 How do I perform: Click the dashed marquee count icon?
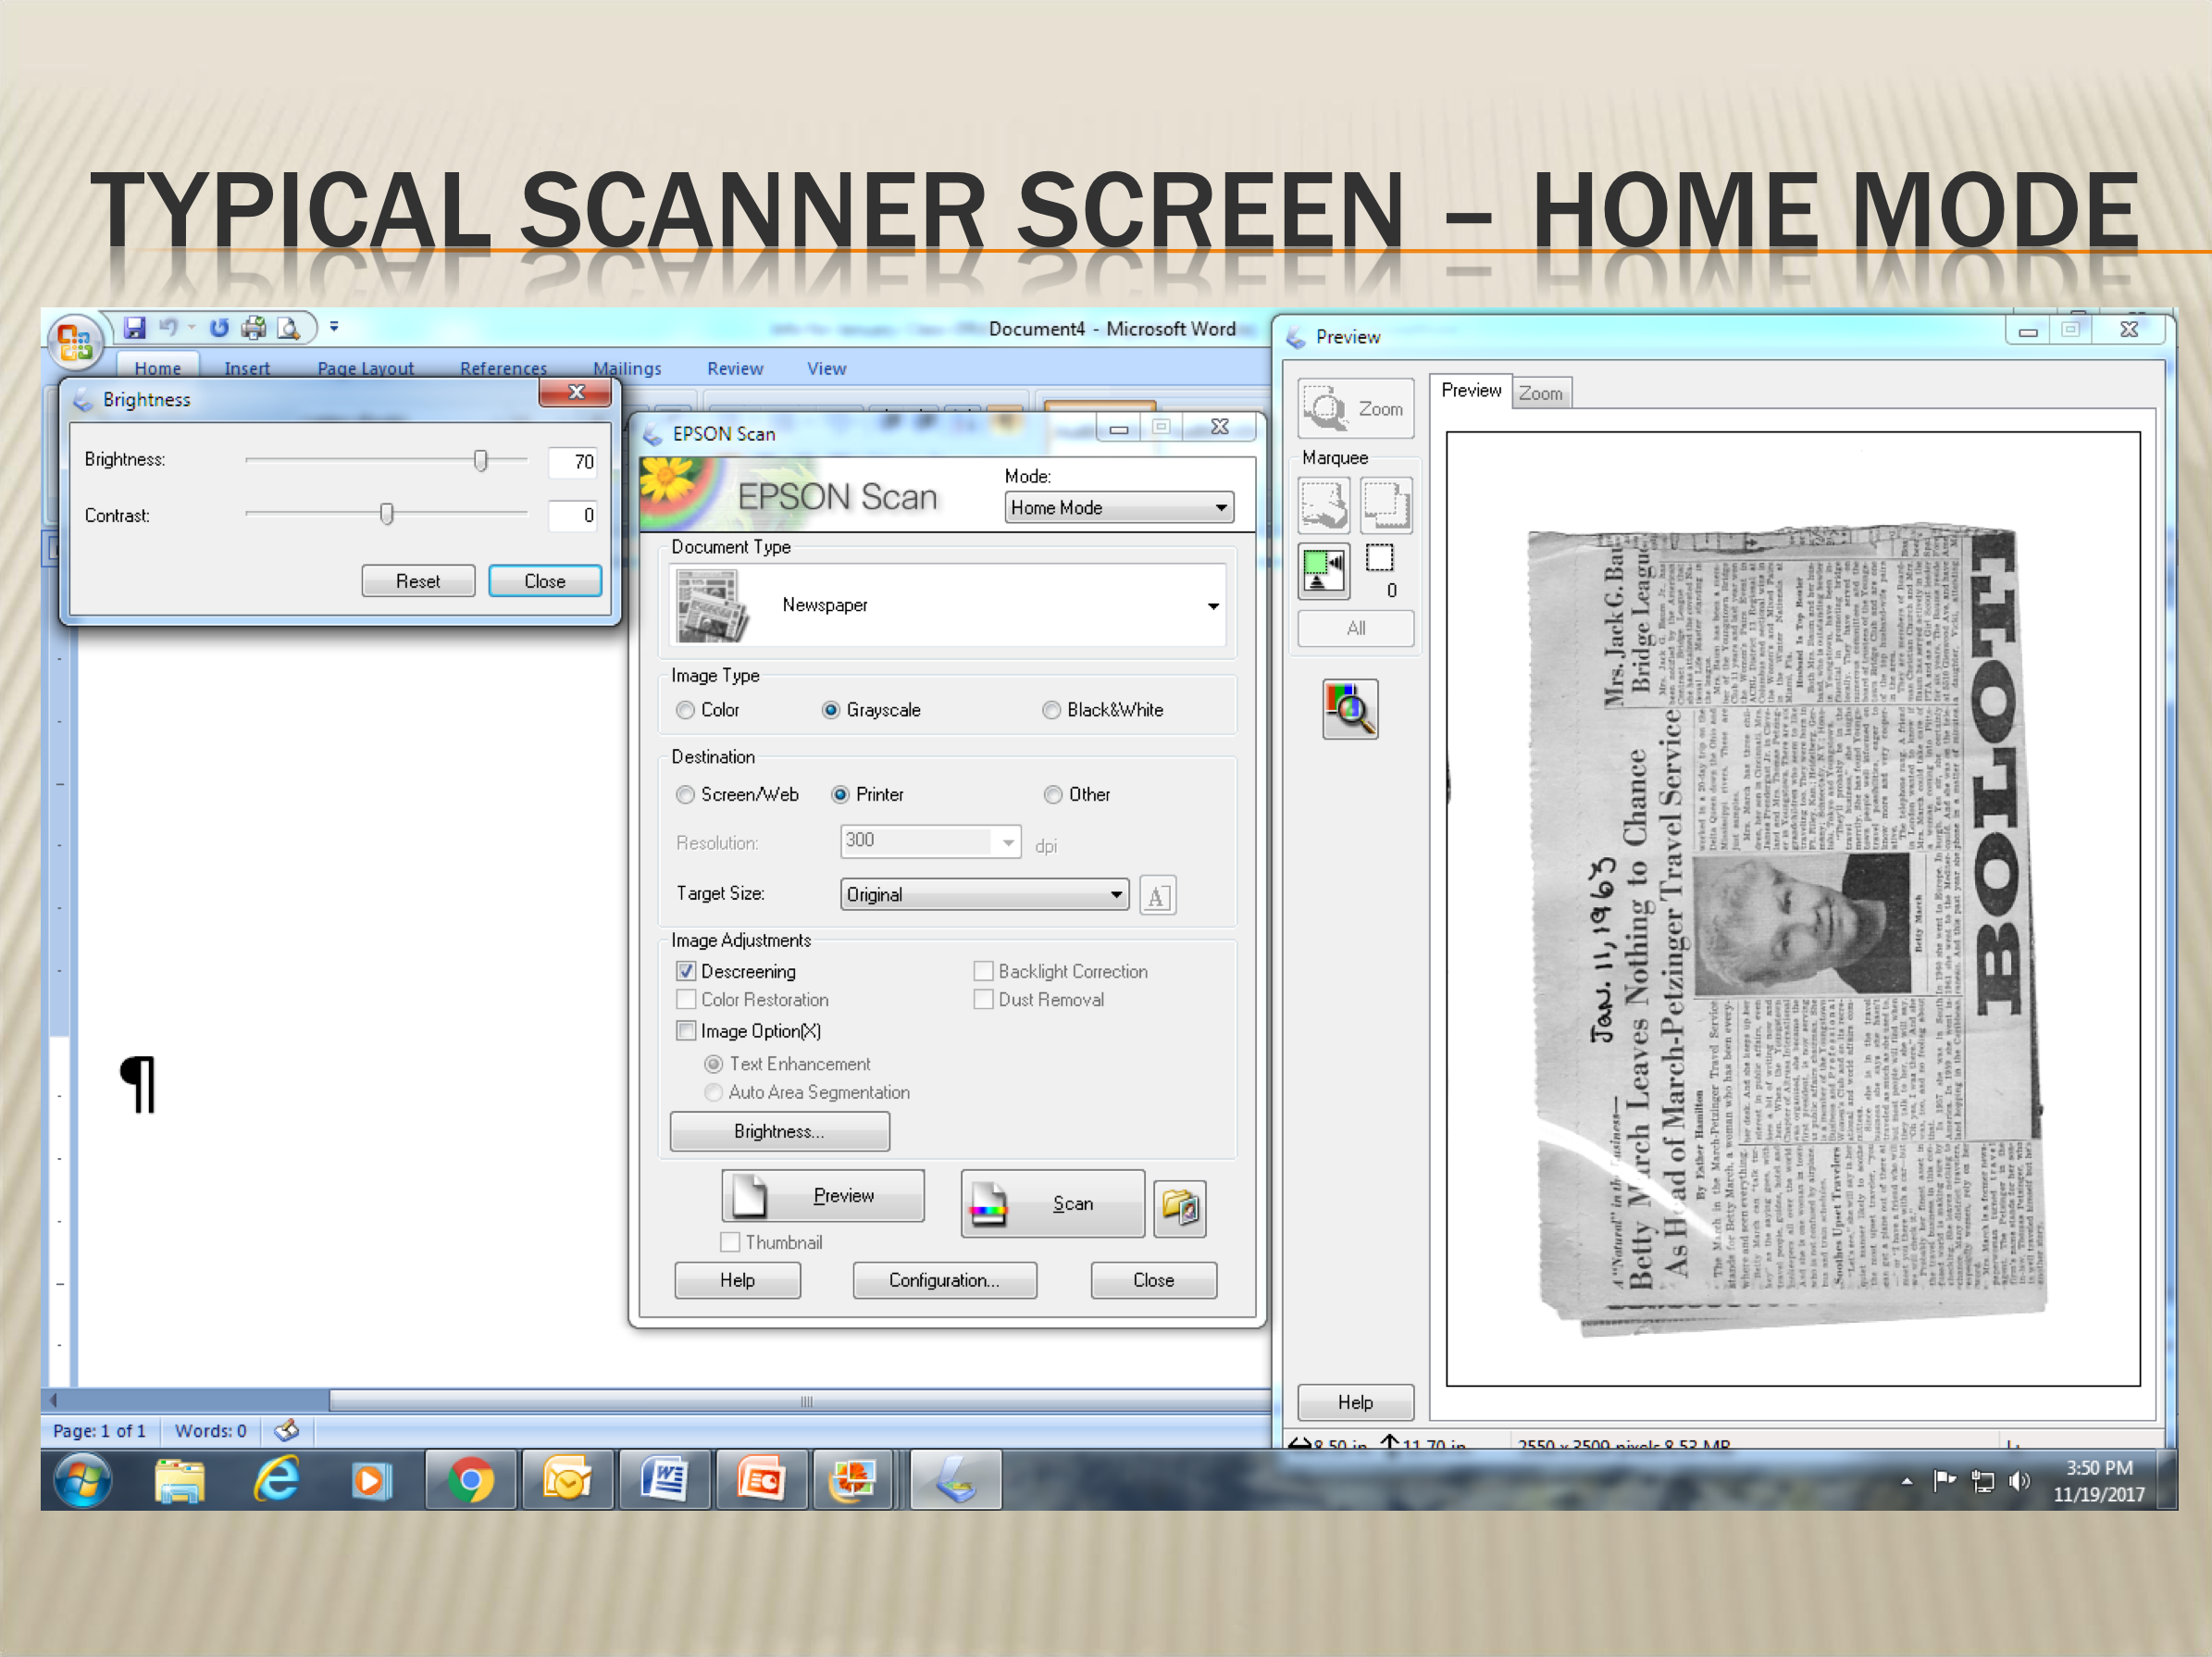click(1379, 557)
